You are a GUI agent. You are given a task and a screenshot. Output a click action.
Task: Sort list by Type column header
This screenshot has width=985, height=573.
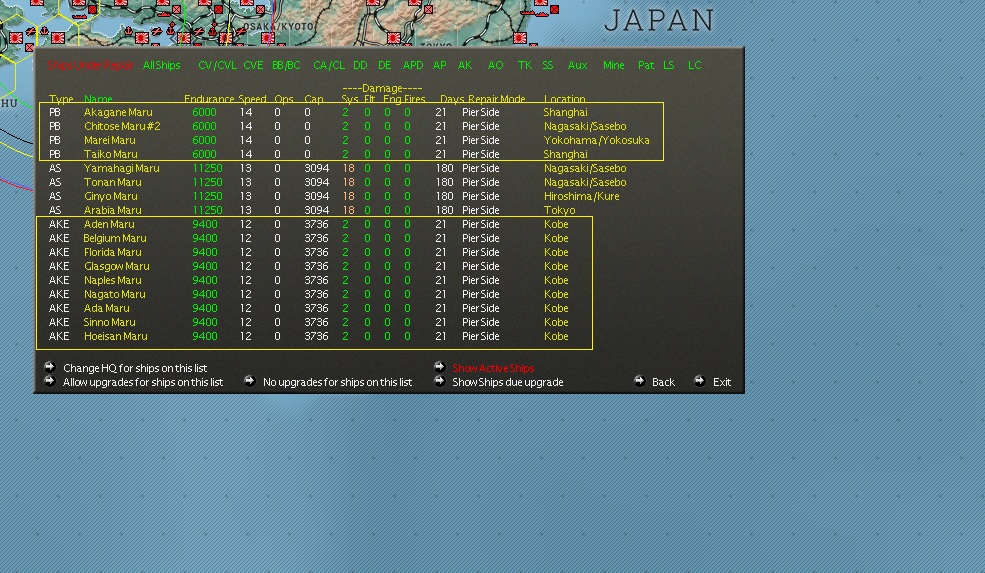[61, 99]
